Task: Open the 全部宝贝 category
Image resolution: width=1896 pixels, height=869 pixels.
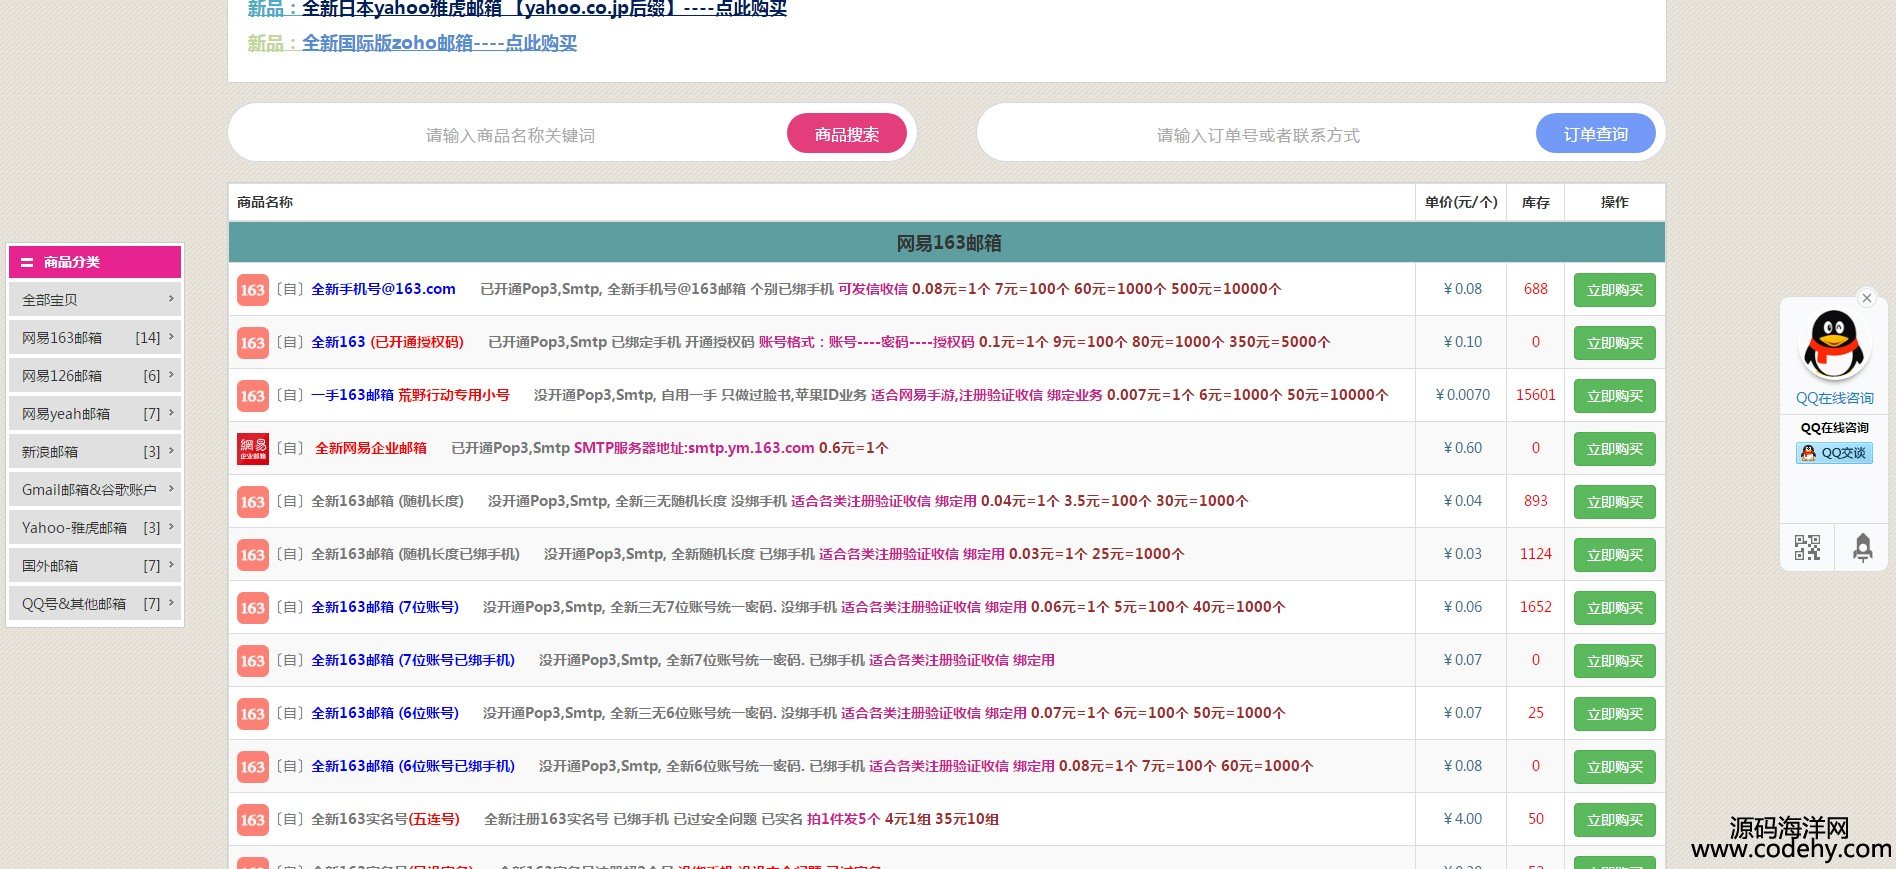Action: pyautogui.click(x=95, y=300)
